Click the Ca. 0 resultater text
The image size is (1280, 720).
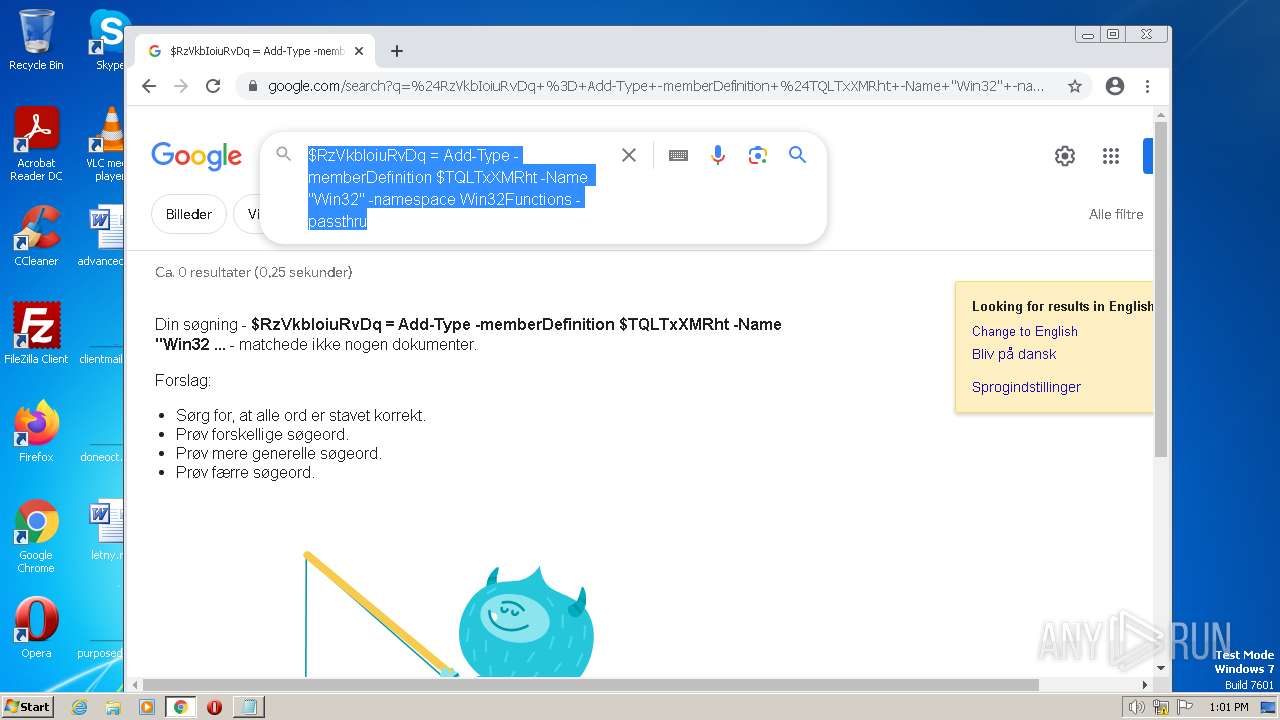(254, 272)
